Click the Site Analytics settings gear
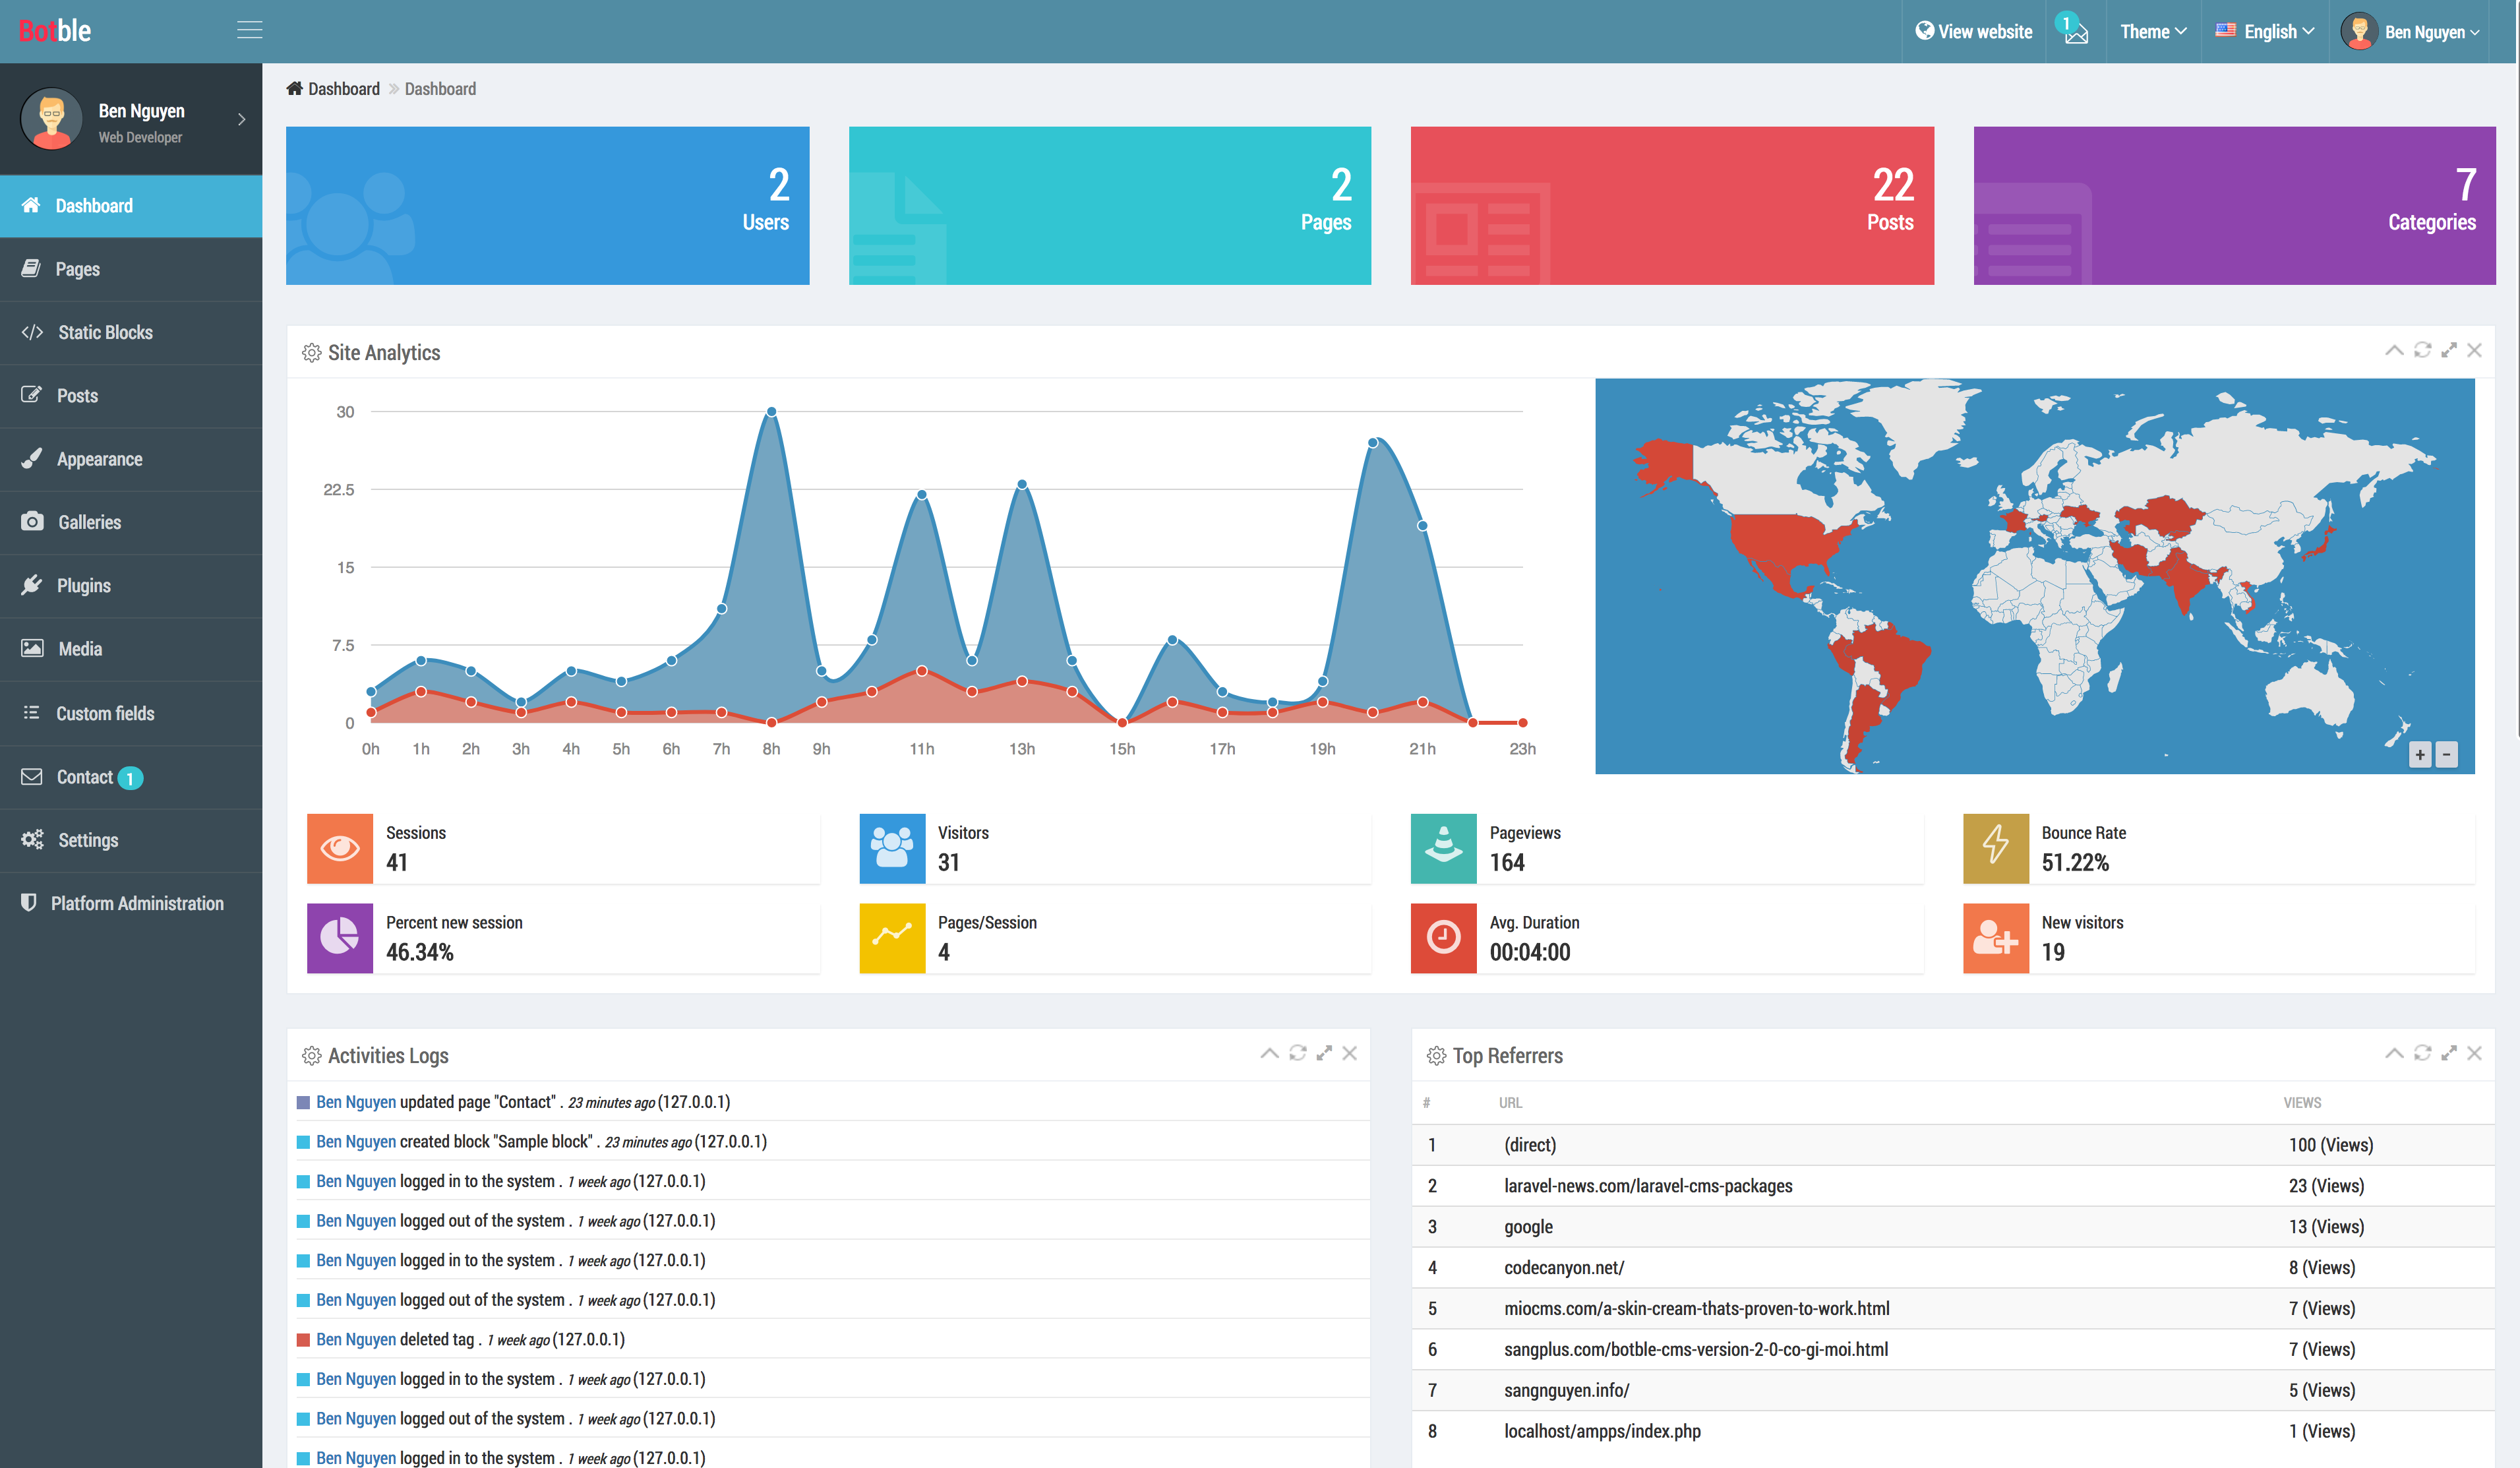The width and height of the screenshot is (2520, 1468). (311, 353)
